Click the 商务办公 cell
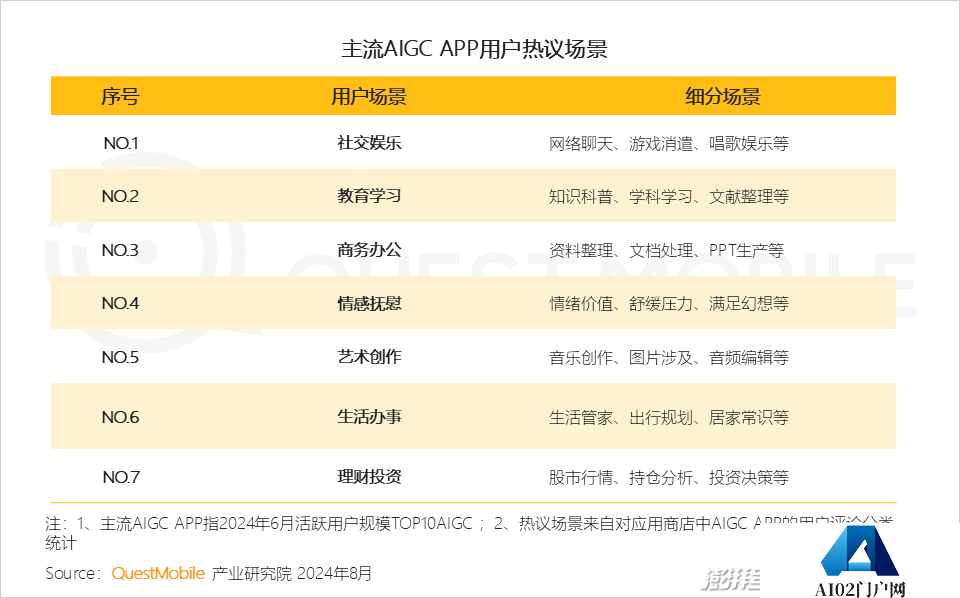Image resolution: width=960 pixels, height=598 pixels. 369,250
